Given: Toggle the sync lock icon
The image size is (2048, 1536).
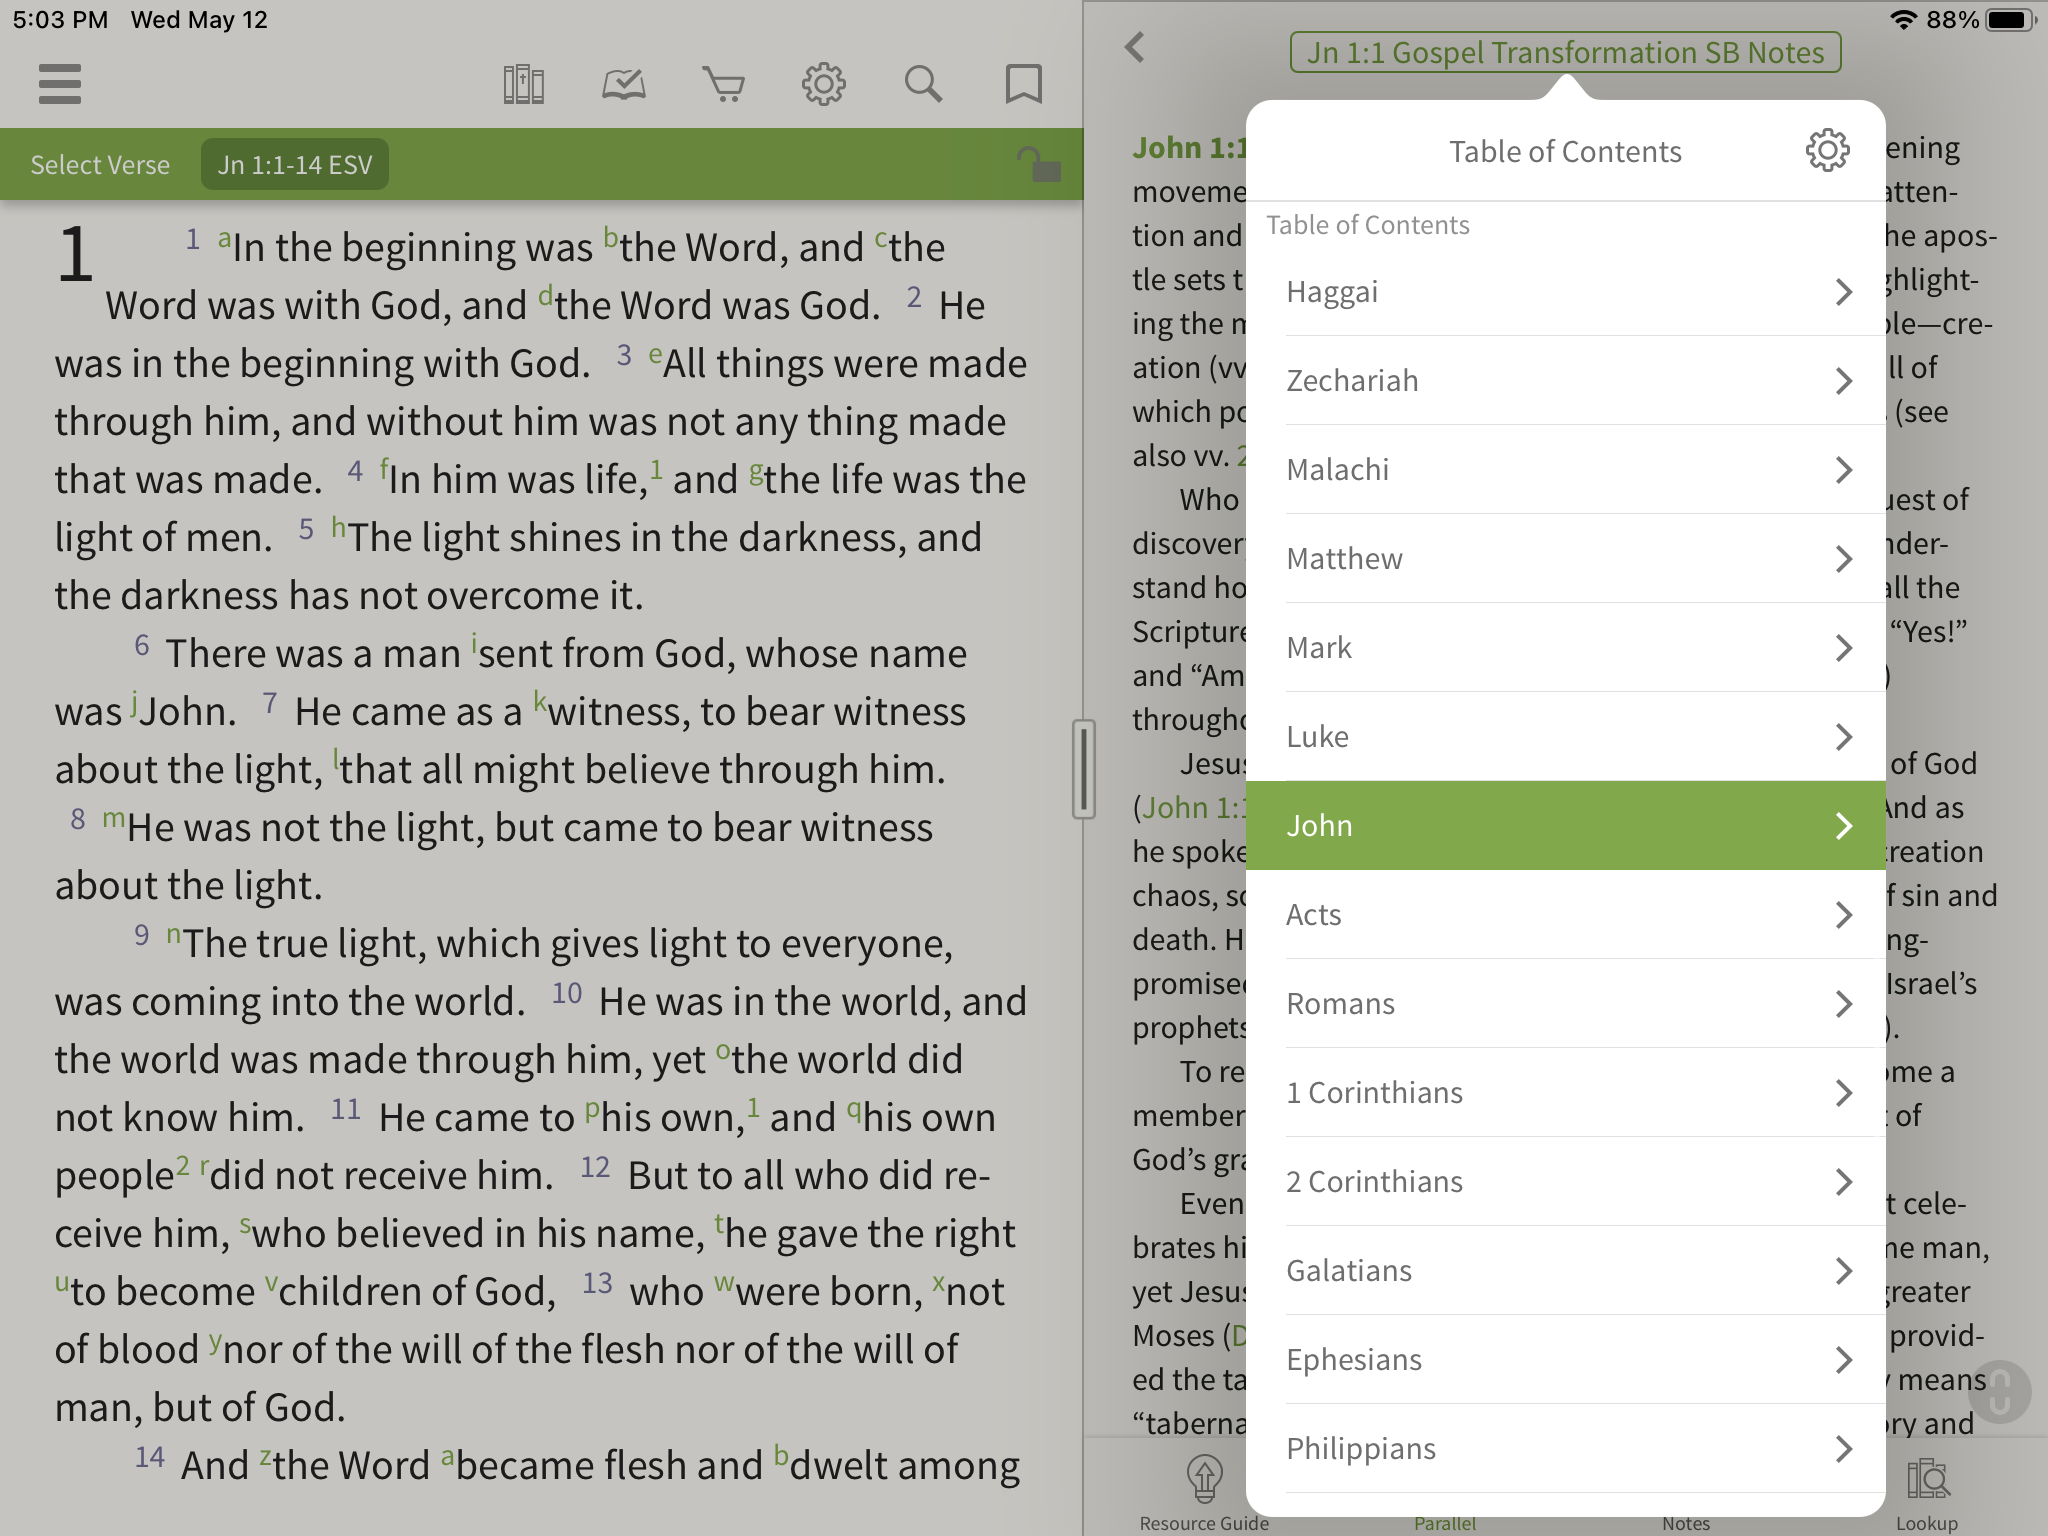Looking at the screenshot, I should pos(1038,164).
